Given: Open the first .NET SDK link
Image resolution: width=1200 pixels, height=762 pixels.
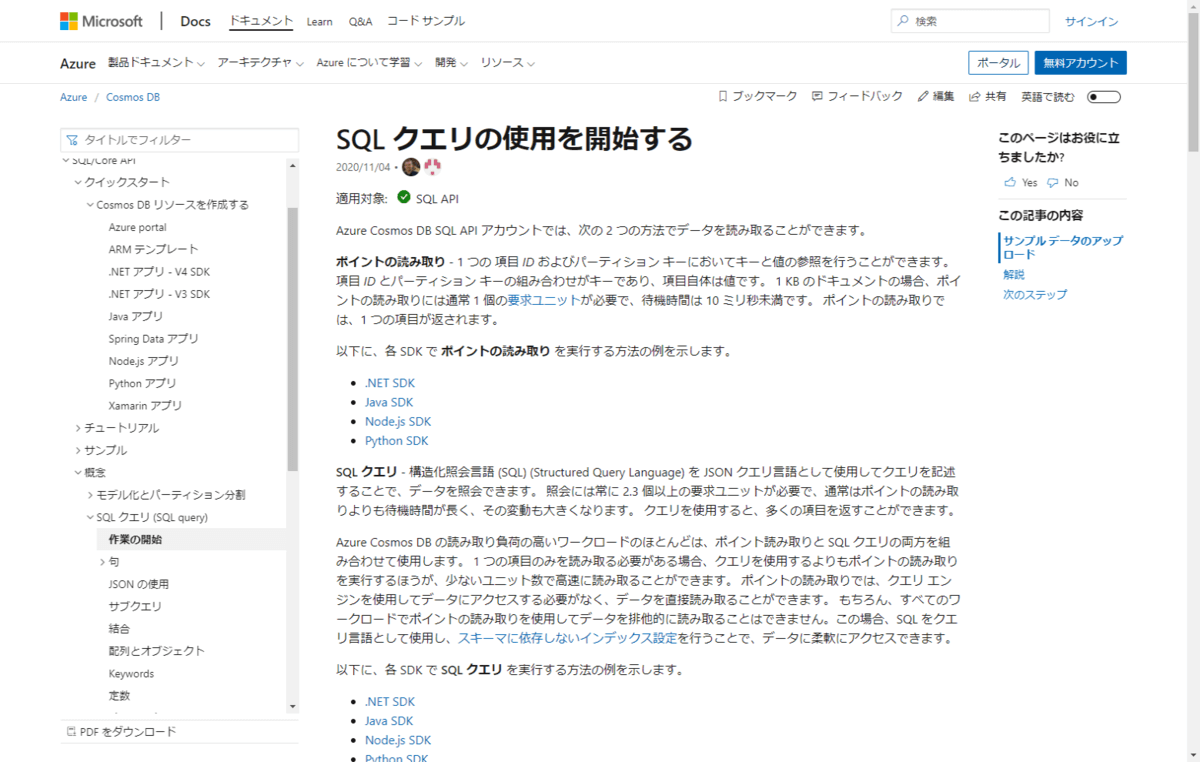Looking at the screenshot, I should click(x=390, y=383).
